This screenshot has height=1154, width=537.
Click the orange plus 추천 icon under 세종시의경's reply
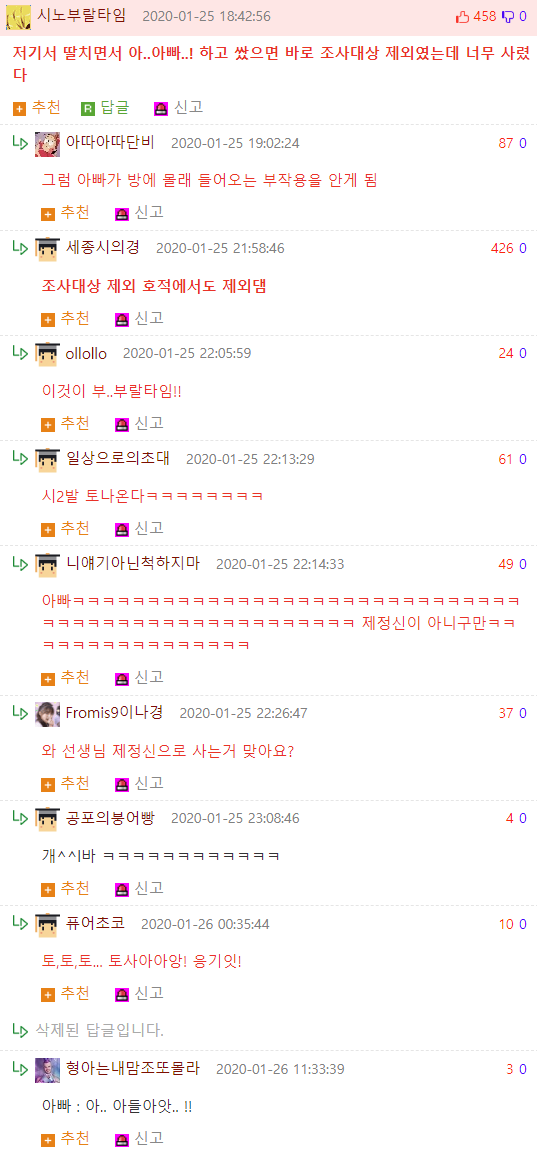pos(49,319)
